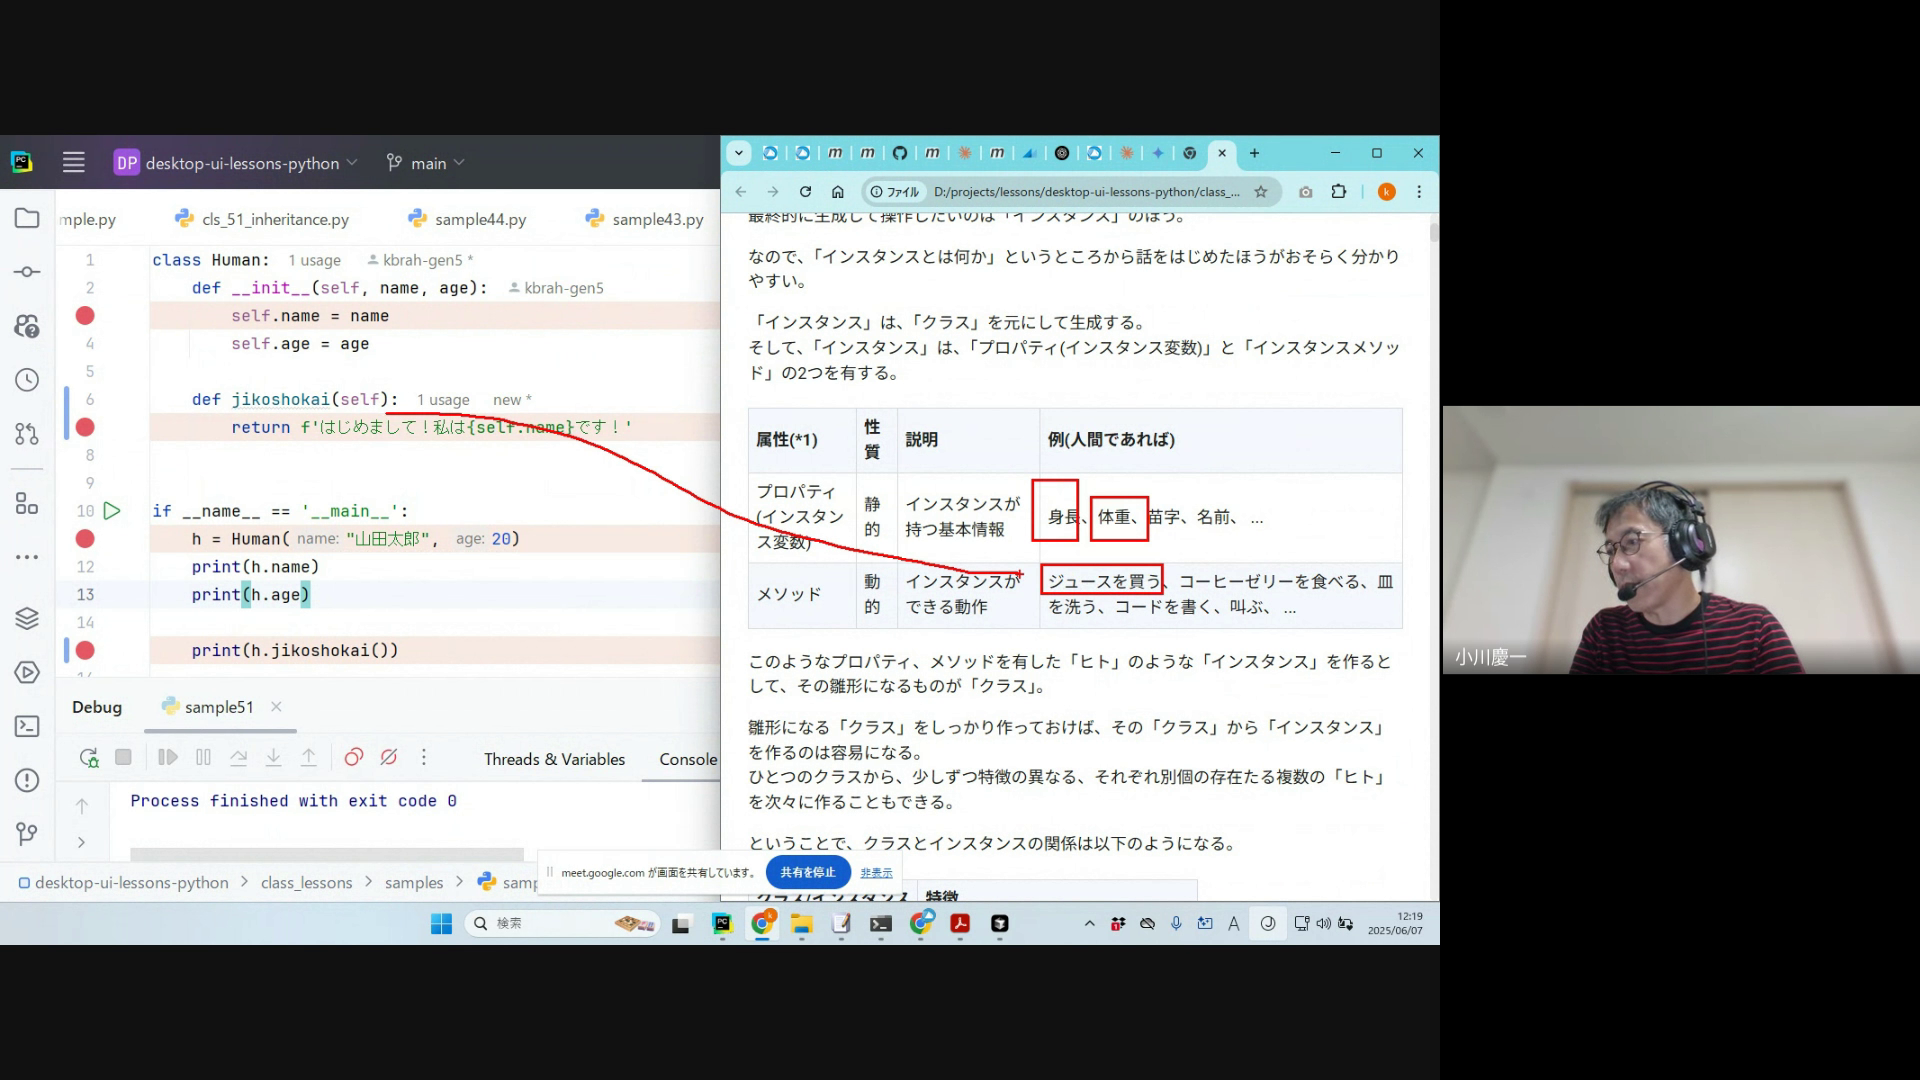Click the browser address bar URL

pos(1085,192)
